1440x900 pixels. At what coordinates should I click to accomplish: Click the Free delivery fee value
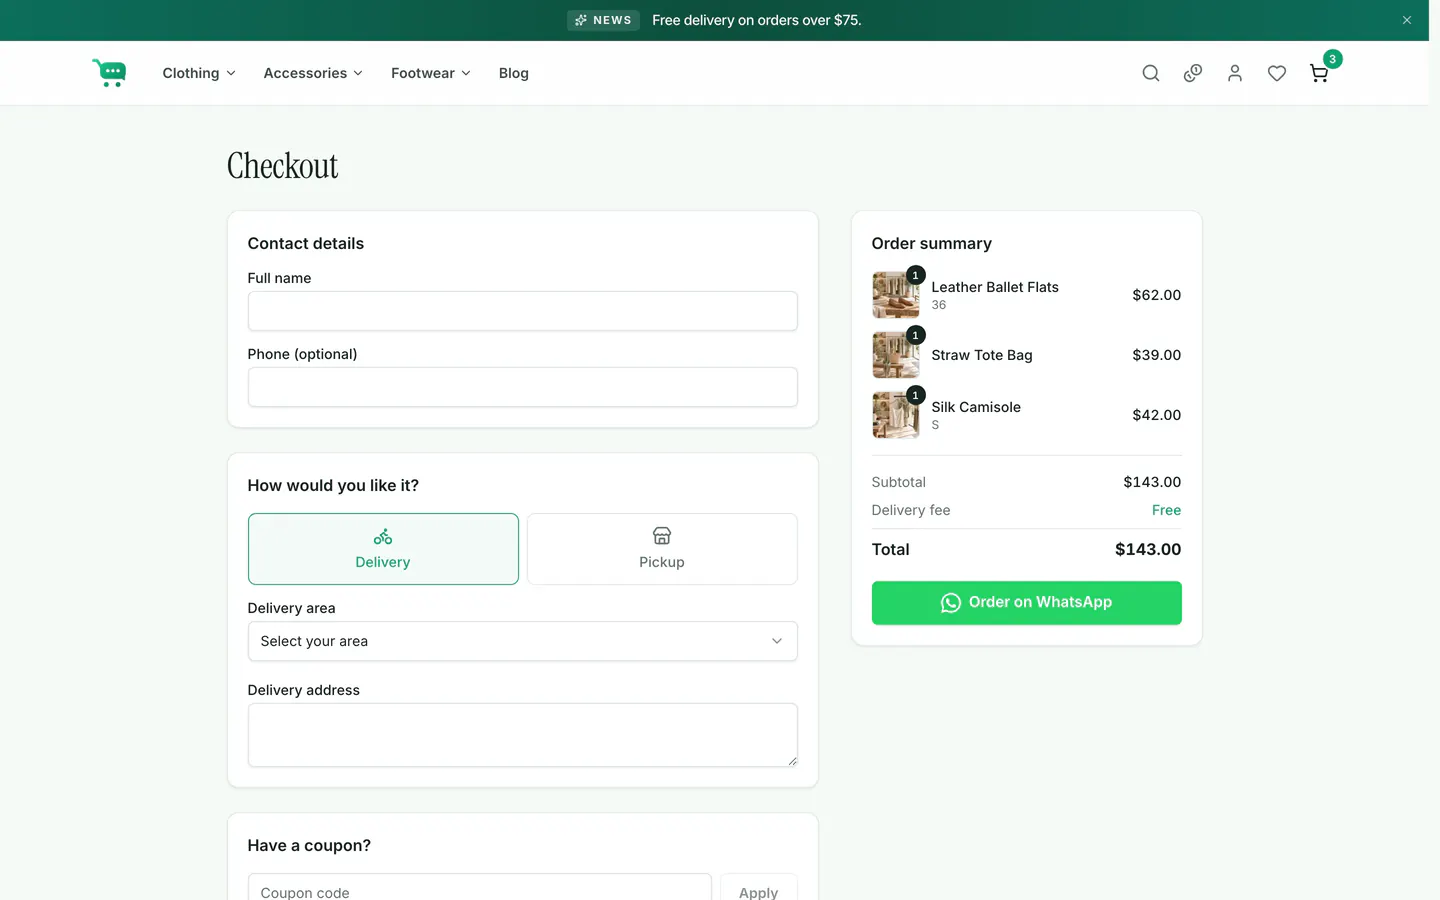1167,510
